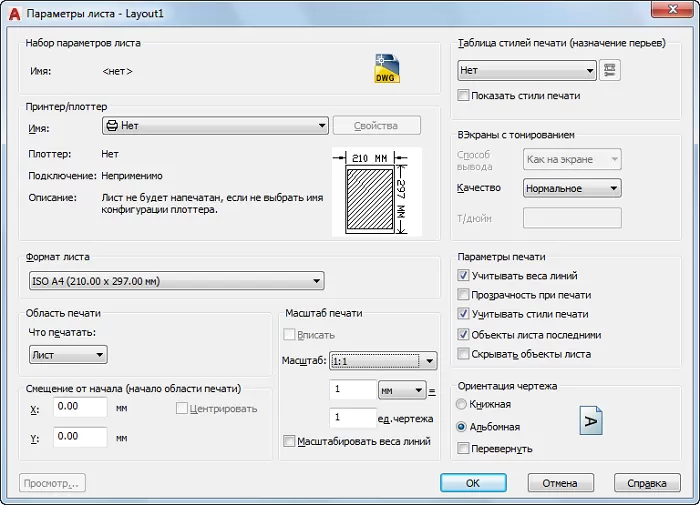Click the Просмотр... button
Screen dimensions: 700x505
tap(52, 483)
